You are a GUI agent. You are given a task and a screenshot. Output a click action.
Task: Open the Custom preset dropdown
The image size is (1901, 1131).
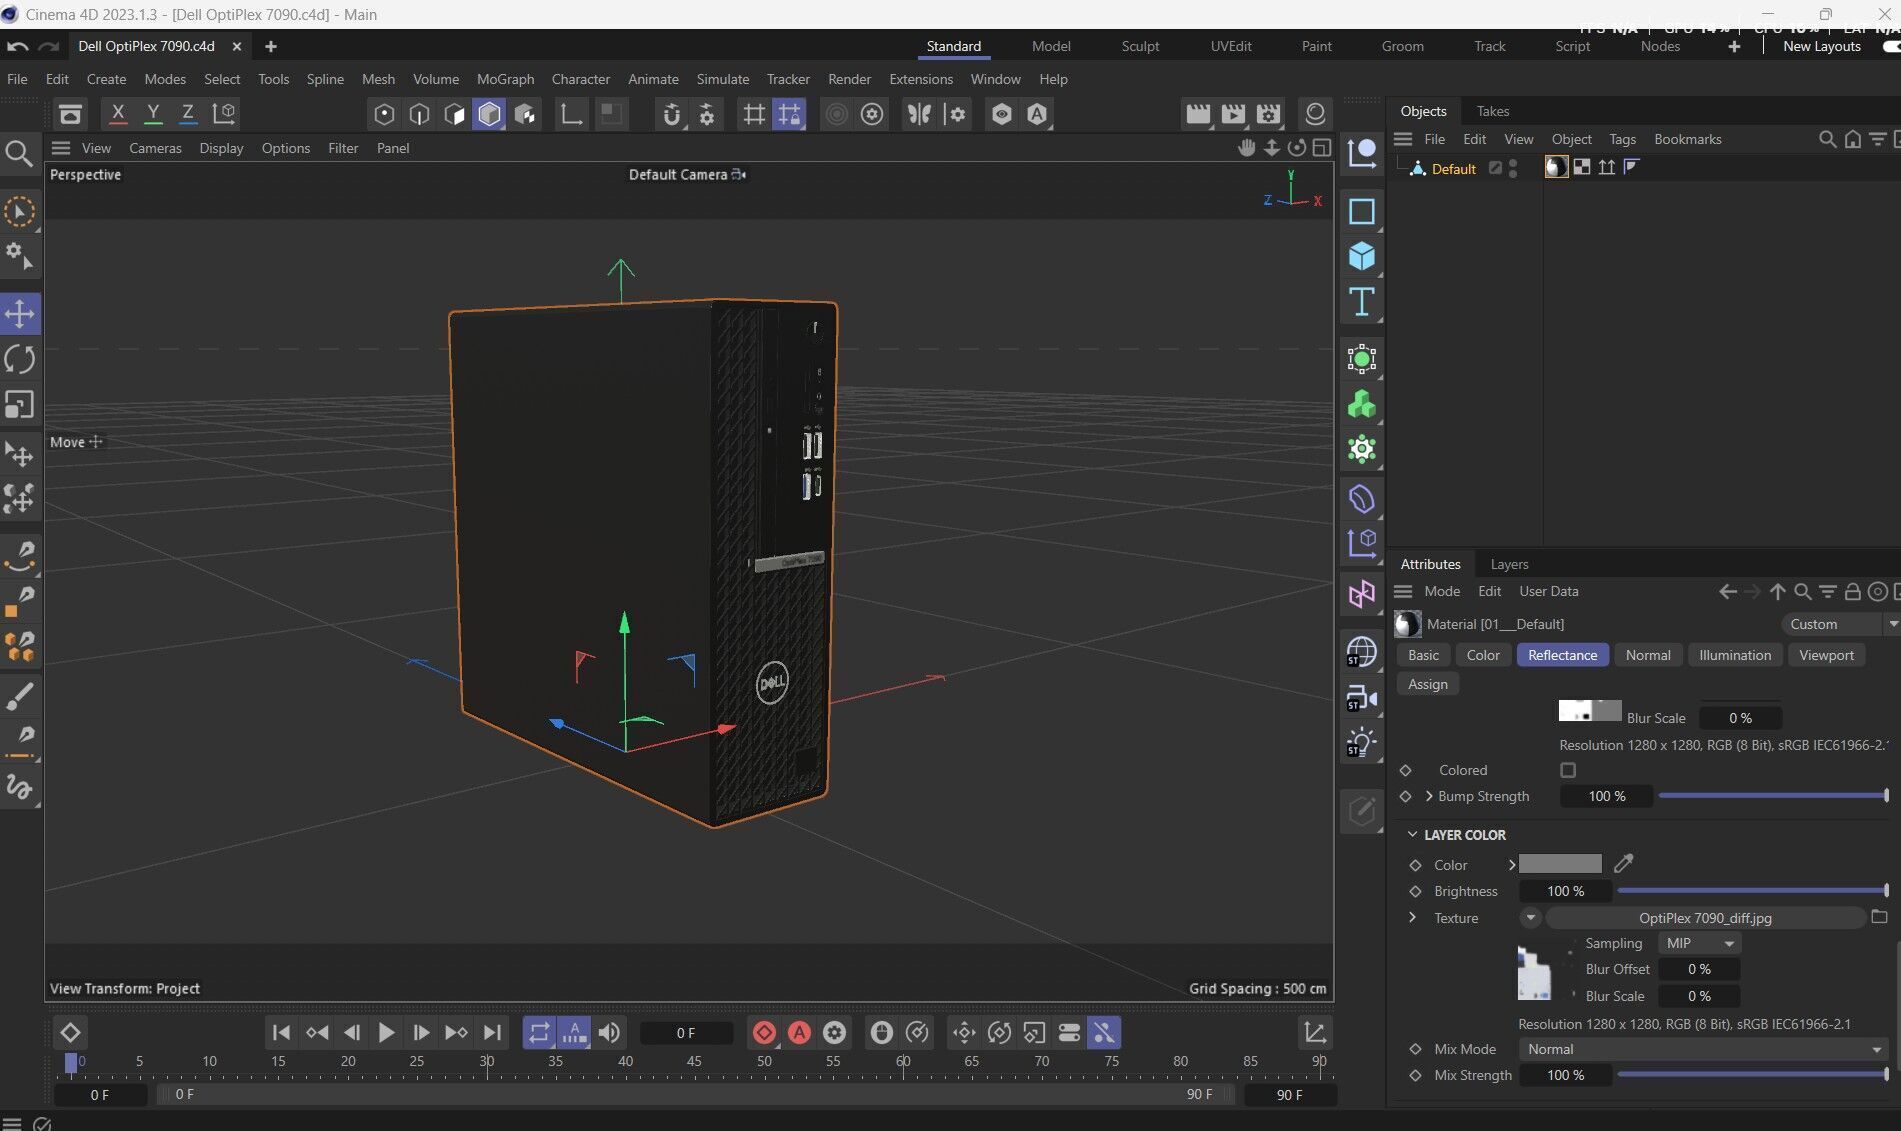[x=1841, y=624]
